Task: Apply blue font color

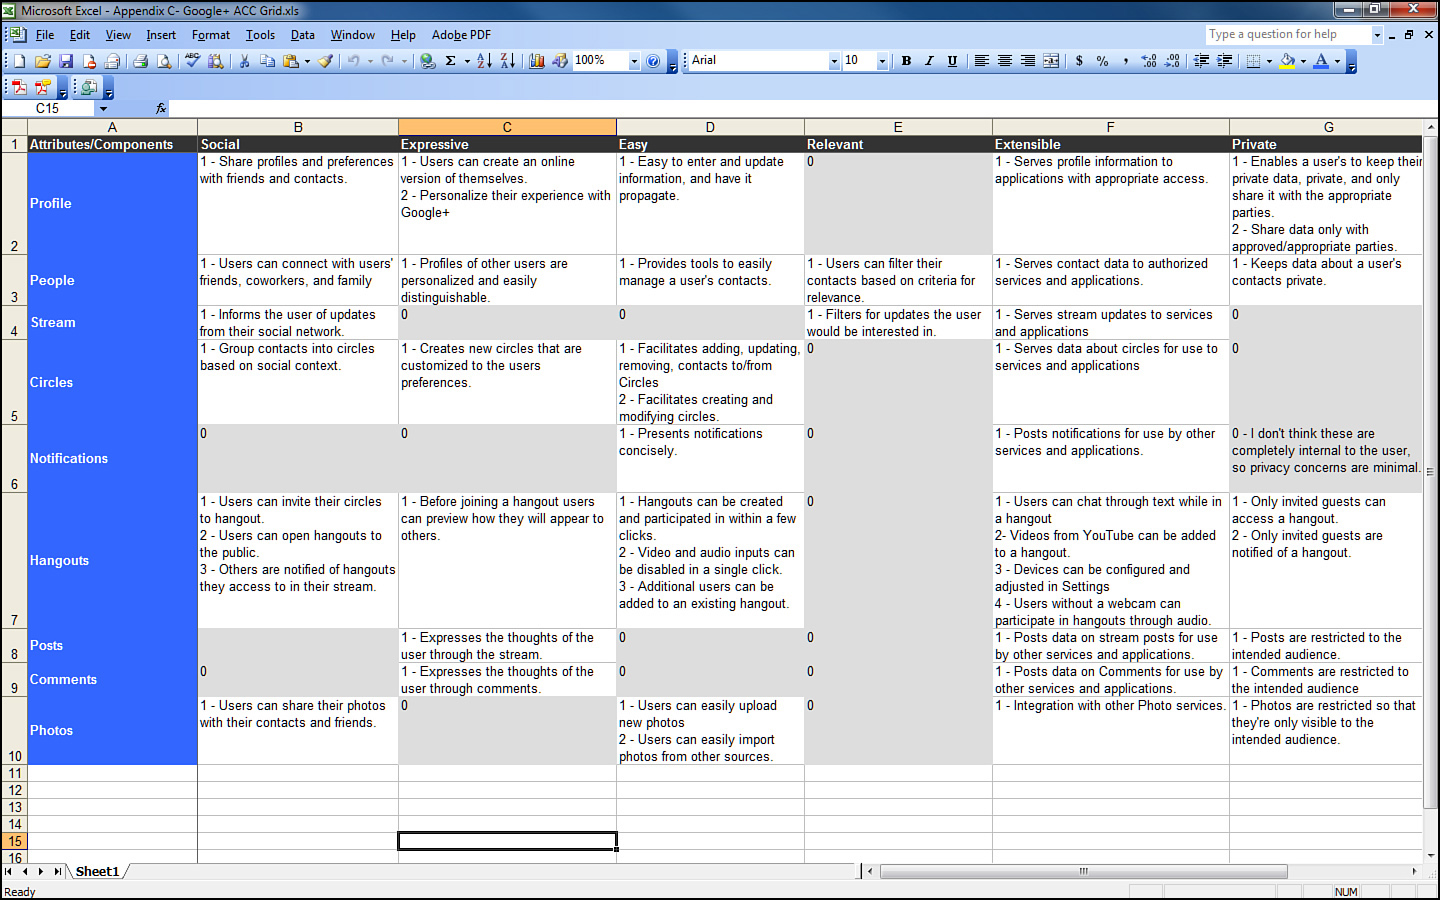Action: click(x=1321, y=61)
